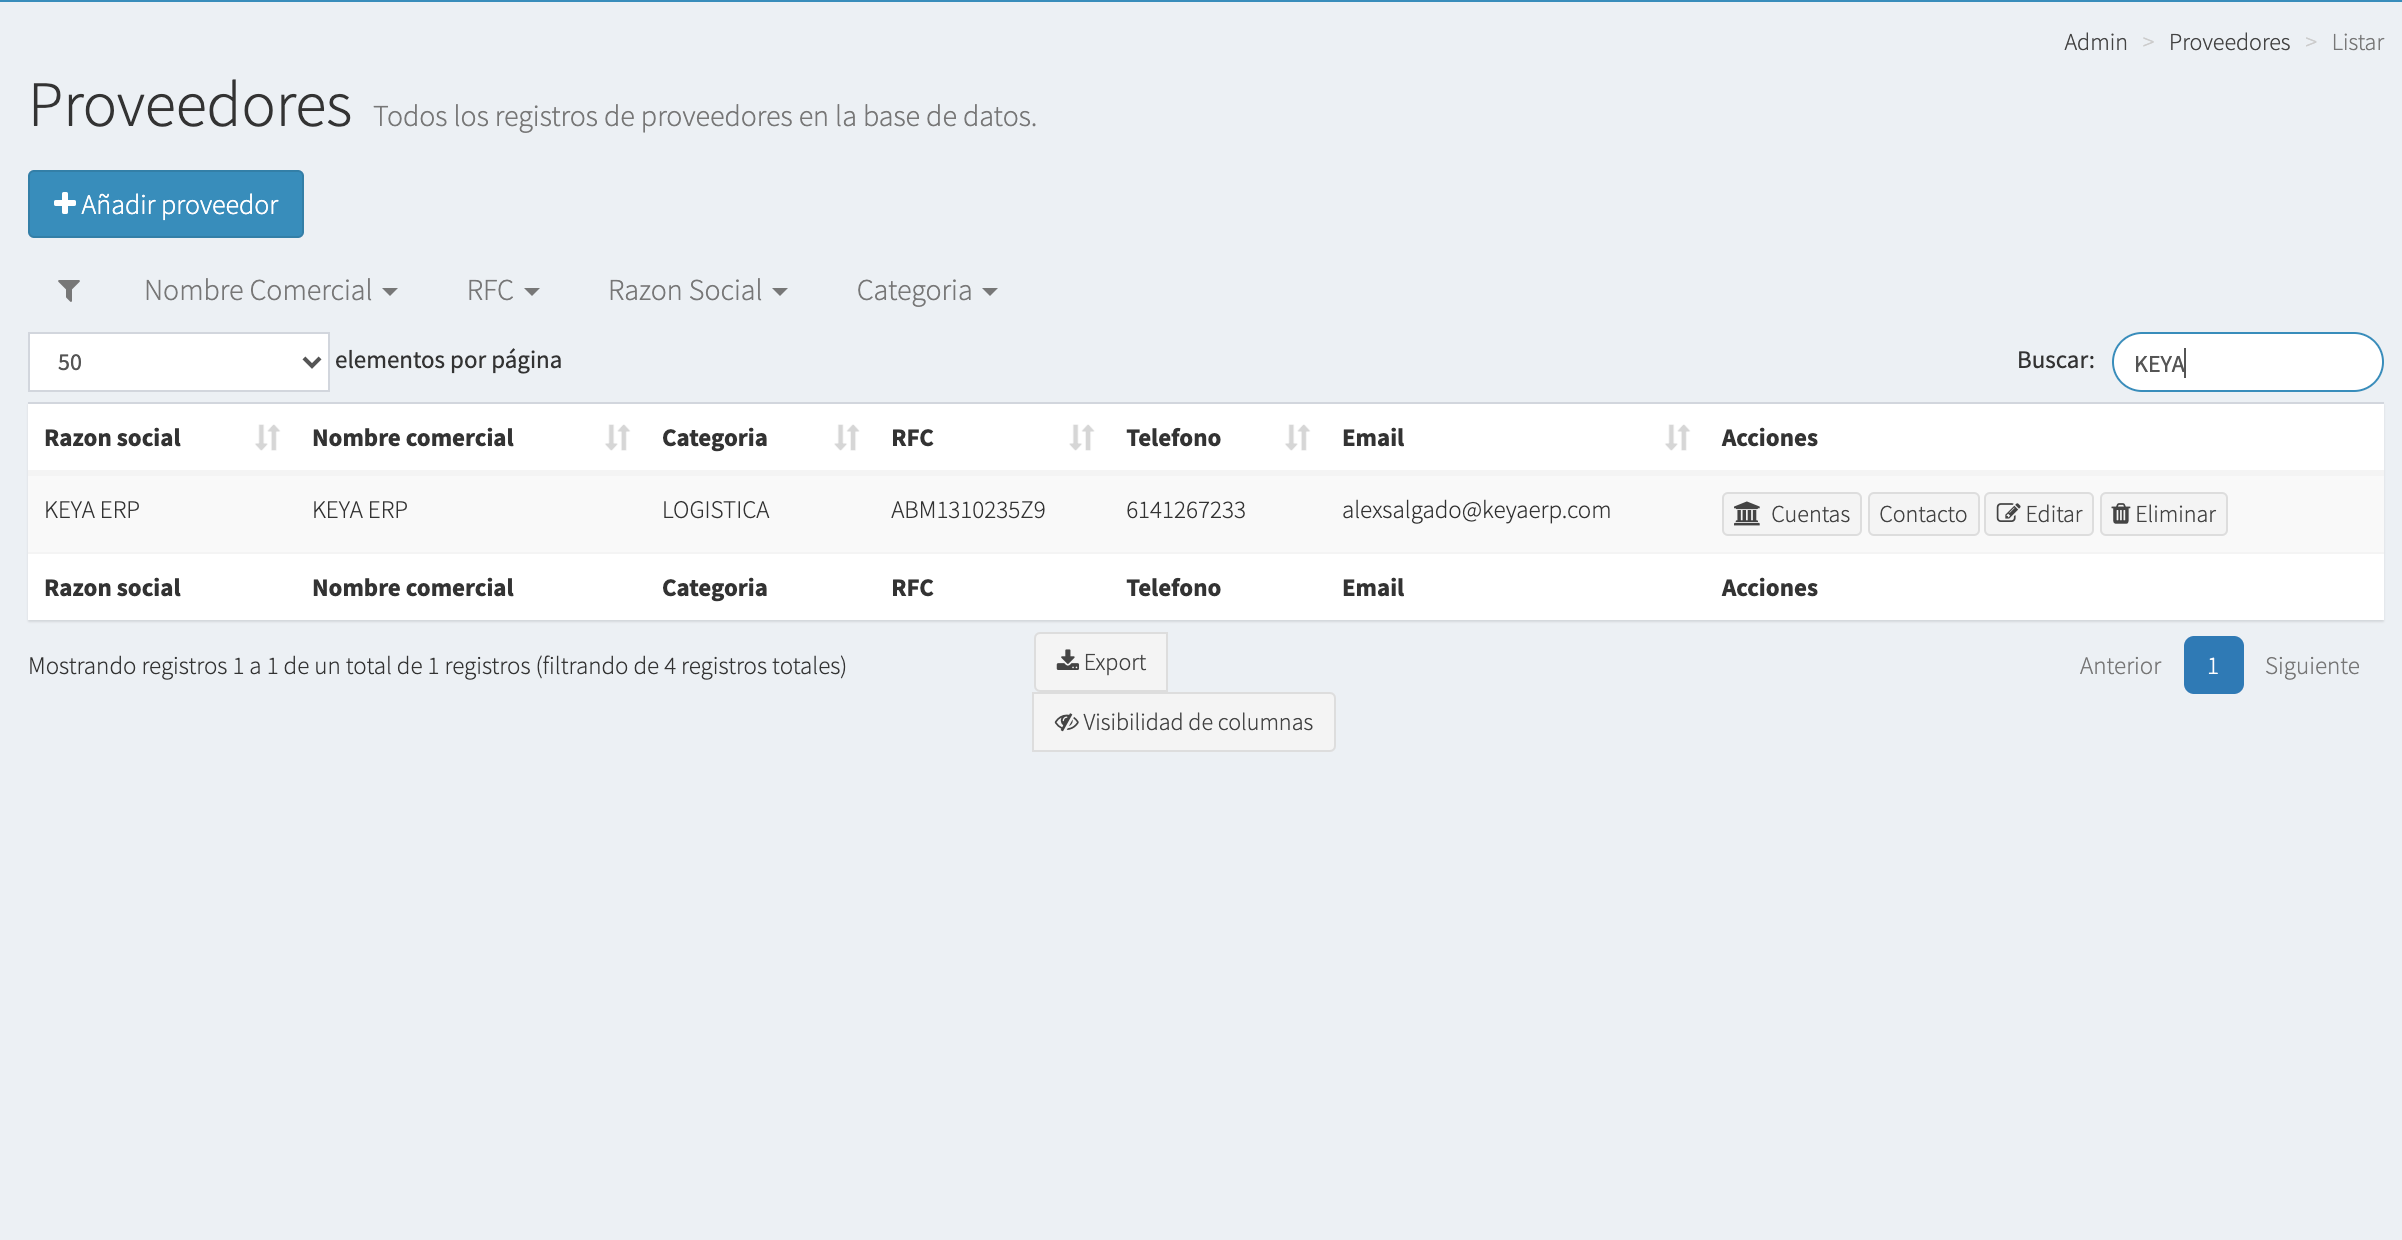Sort by Email column arrows
2402x1240 pixels.
click(1677, 438)
